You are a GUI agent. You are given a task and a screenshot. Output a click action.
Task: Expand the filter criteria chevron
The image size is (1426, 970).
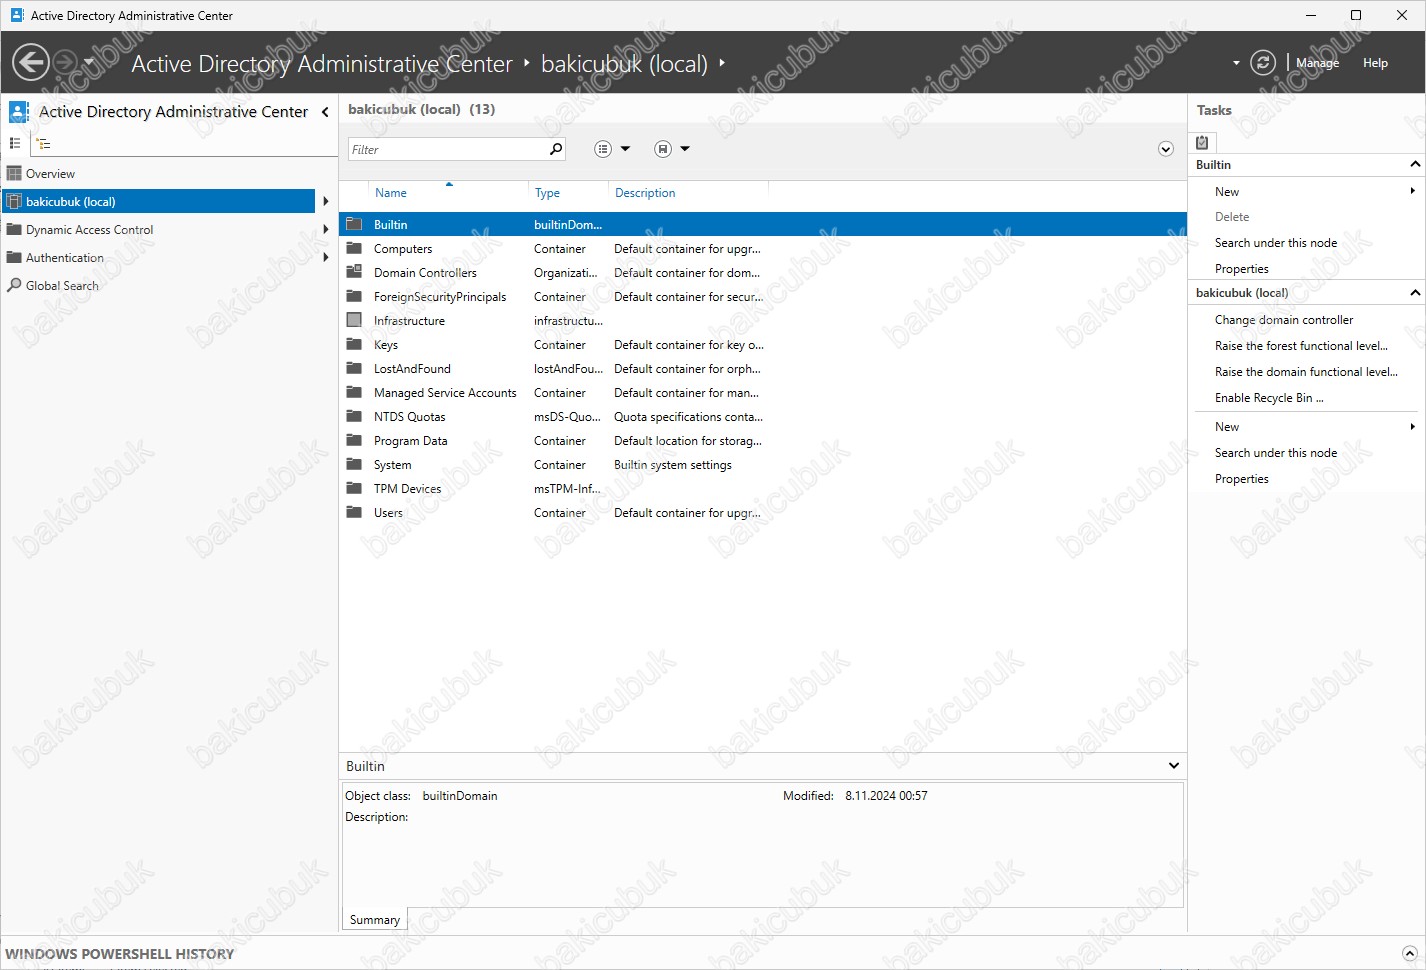point(1165,149)
